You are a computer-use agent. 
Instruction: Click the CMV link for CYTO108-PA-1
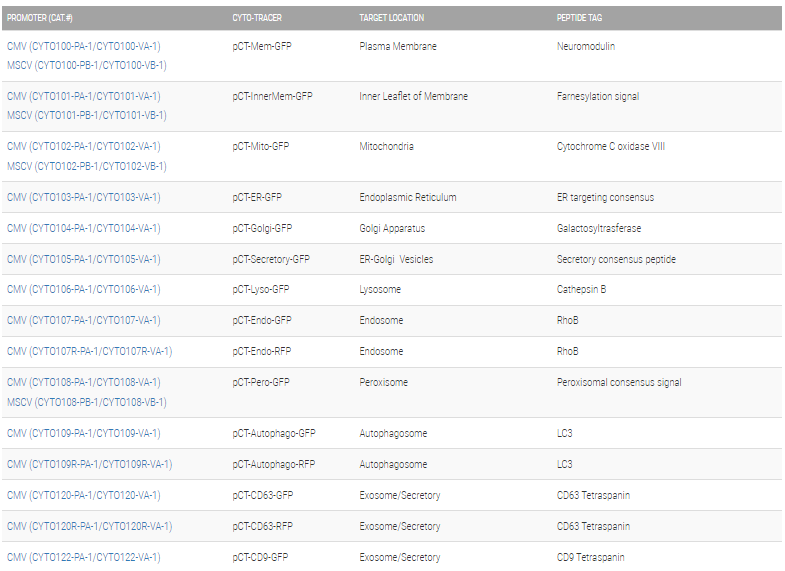pos(83,382)
